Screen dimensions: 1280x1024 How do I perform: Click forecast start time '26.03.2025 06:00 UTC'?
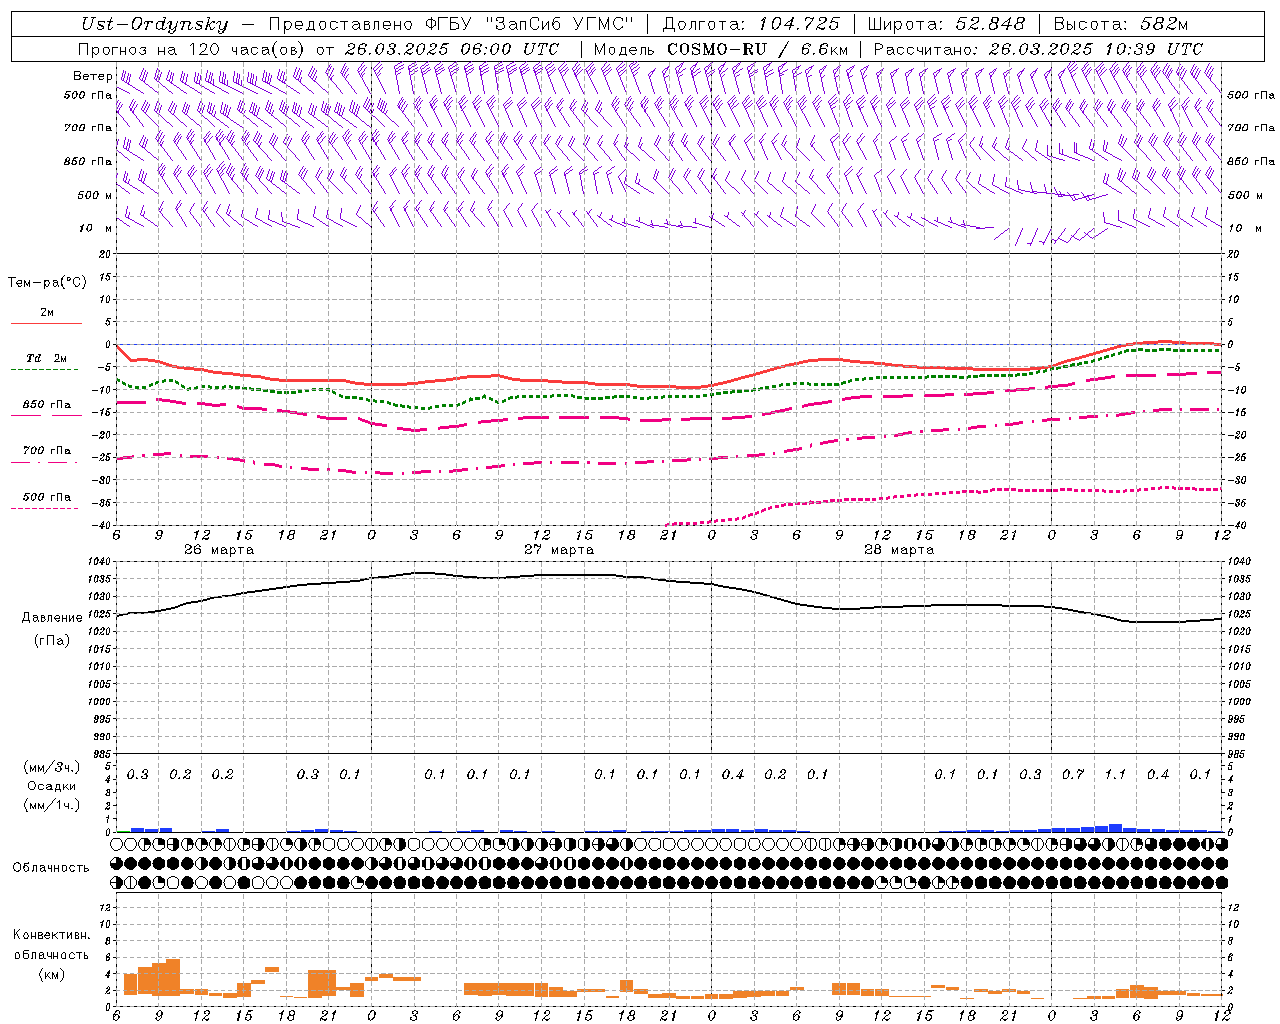tap(451, 49)
